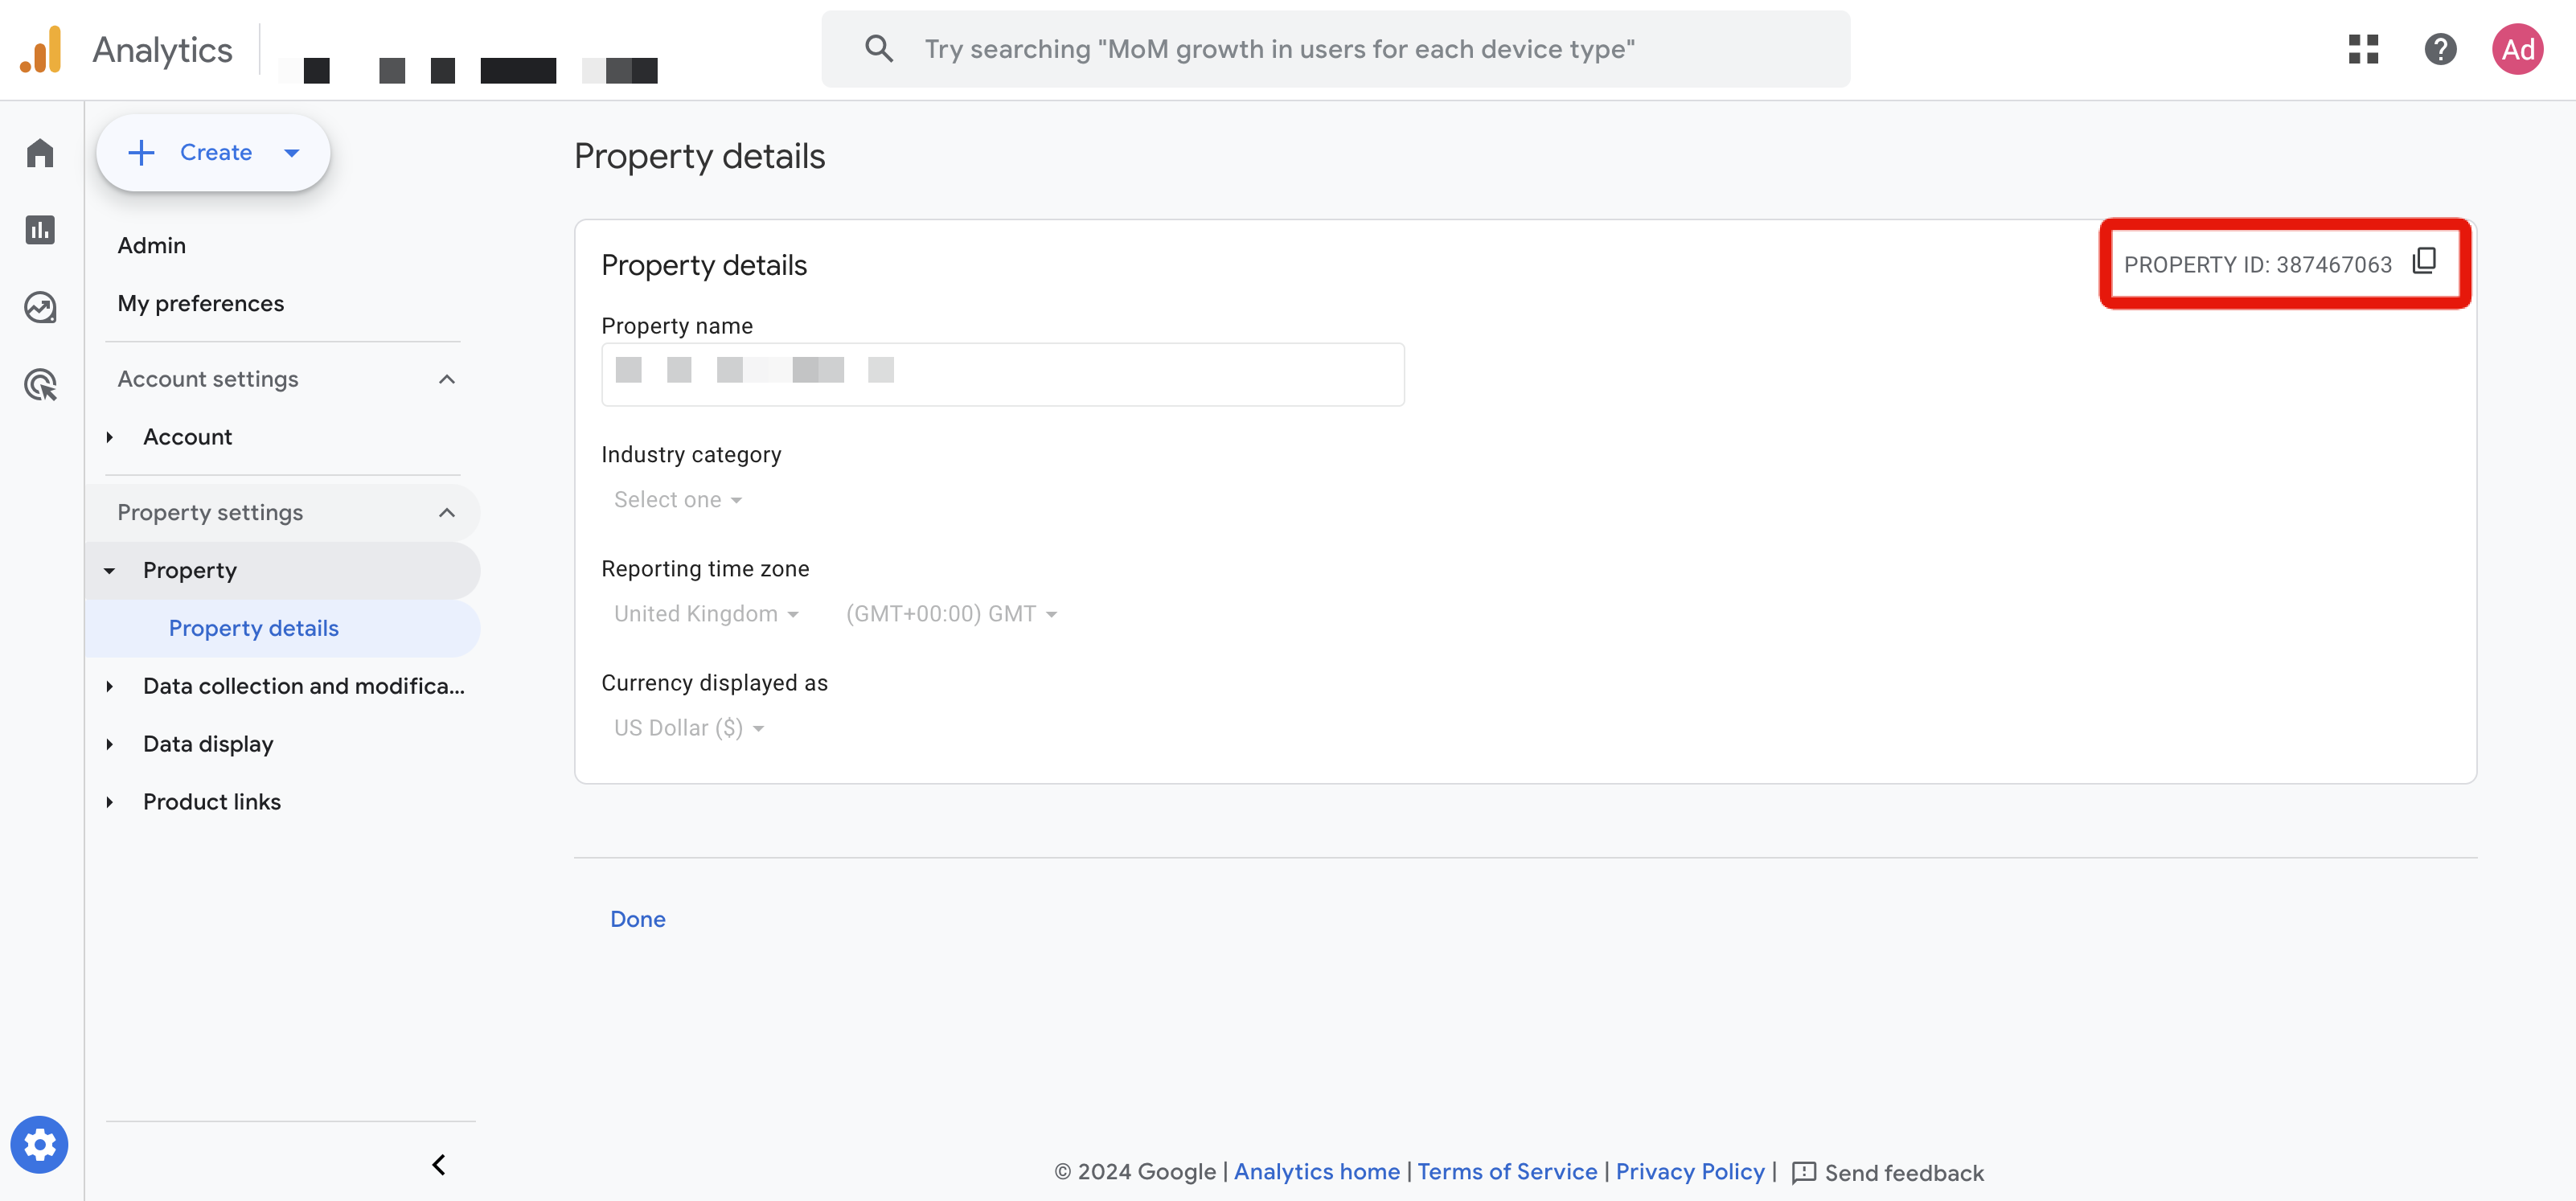This screenshot has width=2576, height=1201.
Task: Expand Data collection and modification
Action: click(110, 686)
